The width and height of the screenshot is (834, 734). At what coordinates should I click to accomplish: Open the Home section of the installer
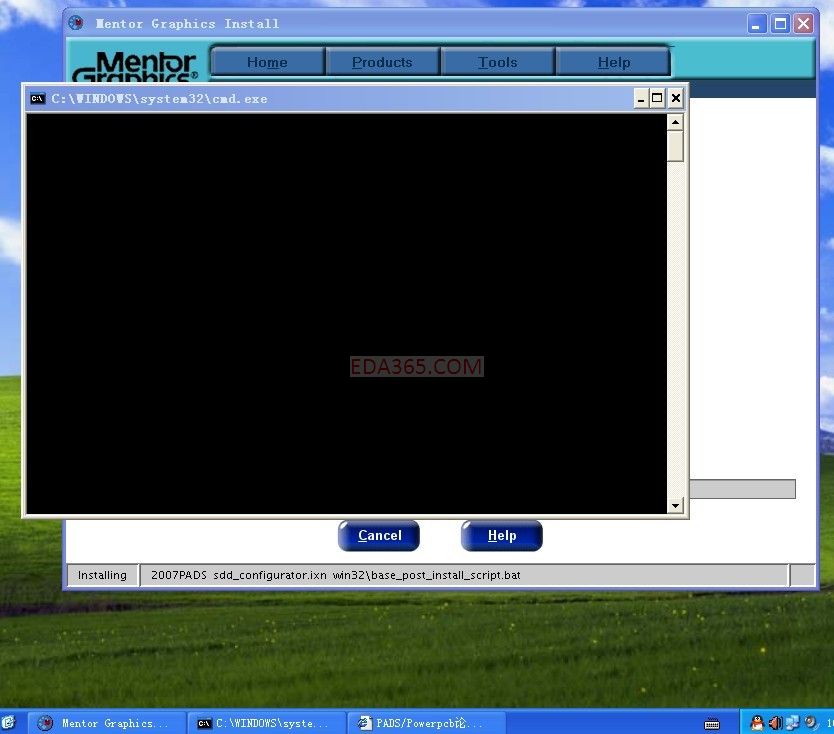pos(266,61)
